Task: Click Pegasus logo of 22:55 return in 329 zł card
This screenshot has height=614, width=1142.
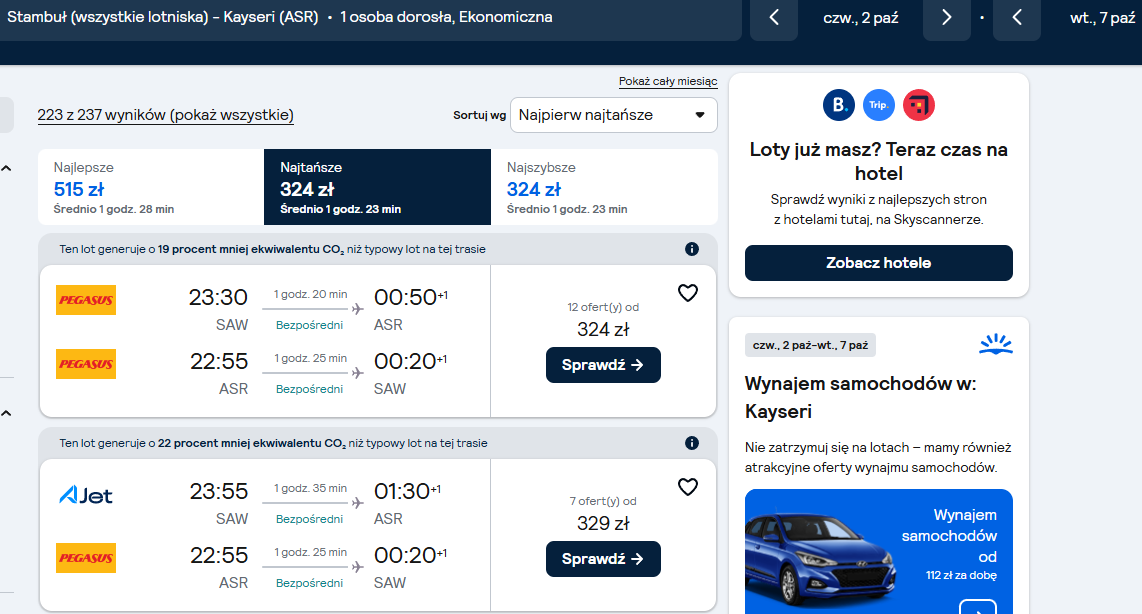Action: click(86, 558)
